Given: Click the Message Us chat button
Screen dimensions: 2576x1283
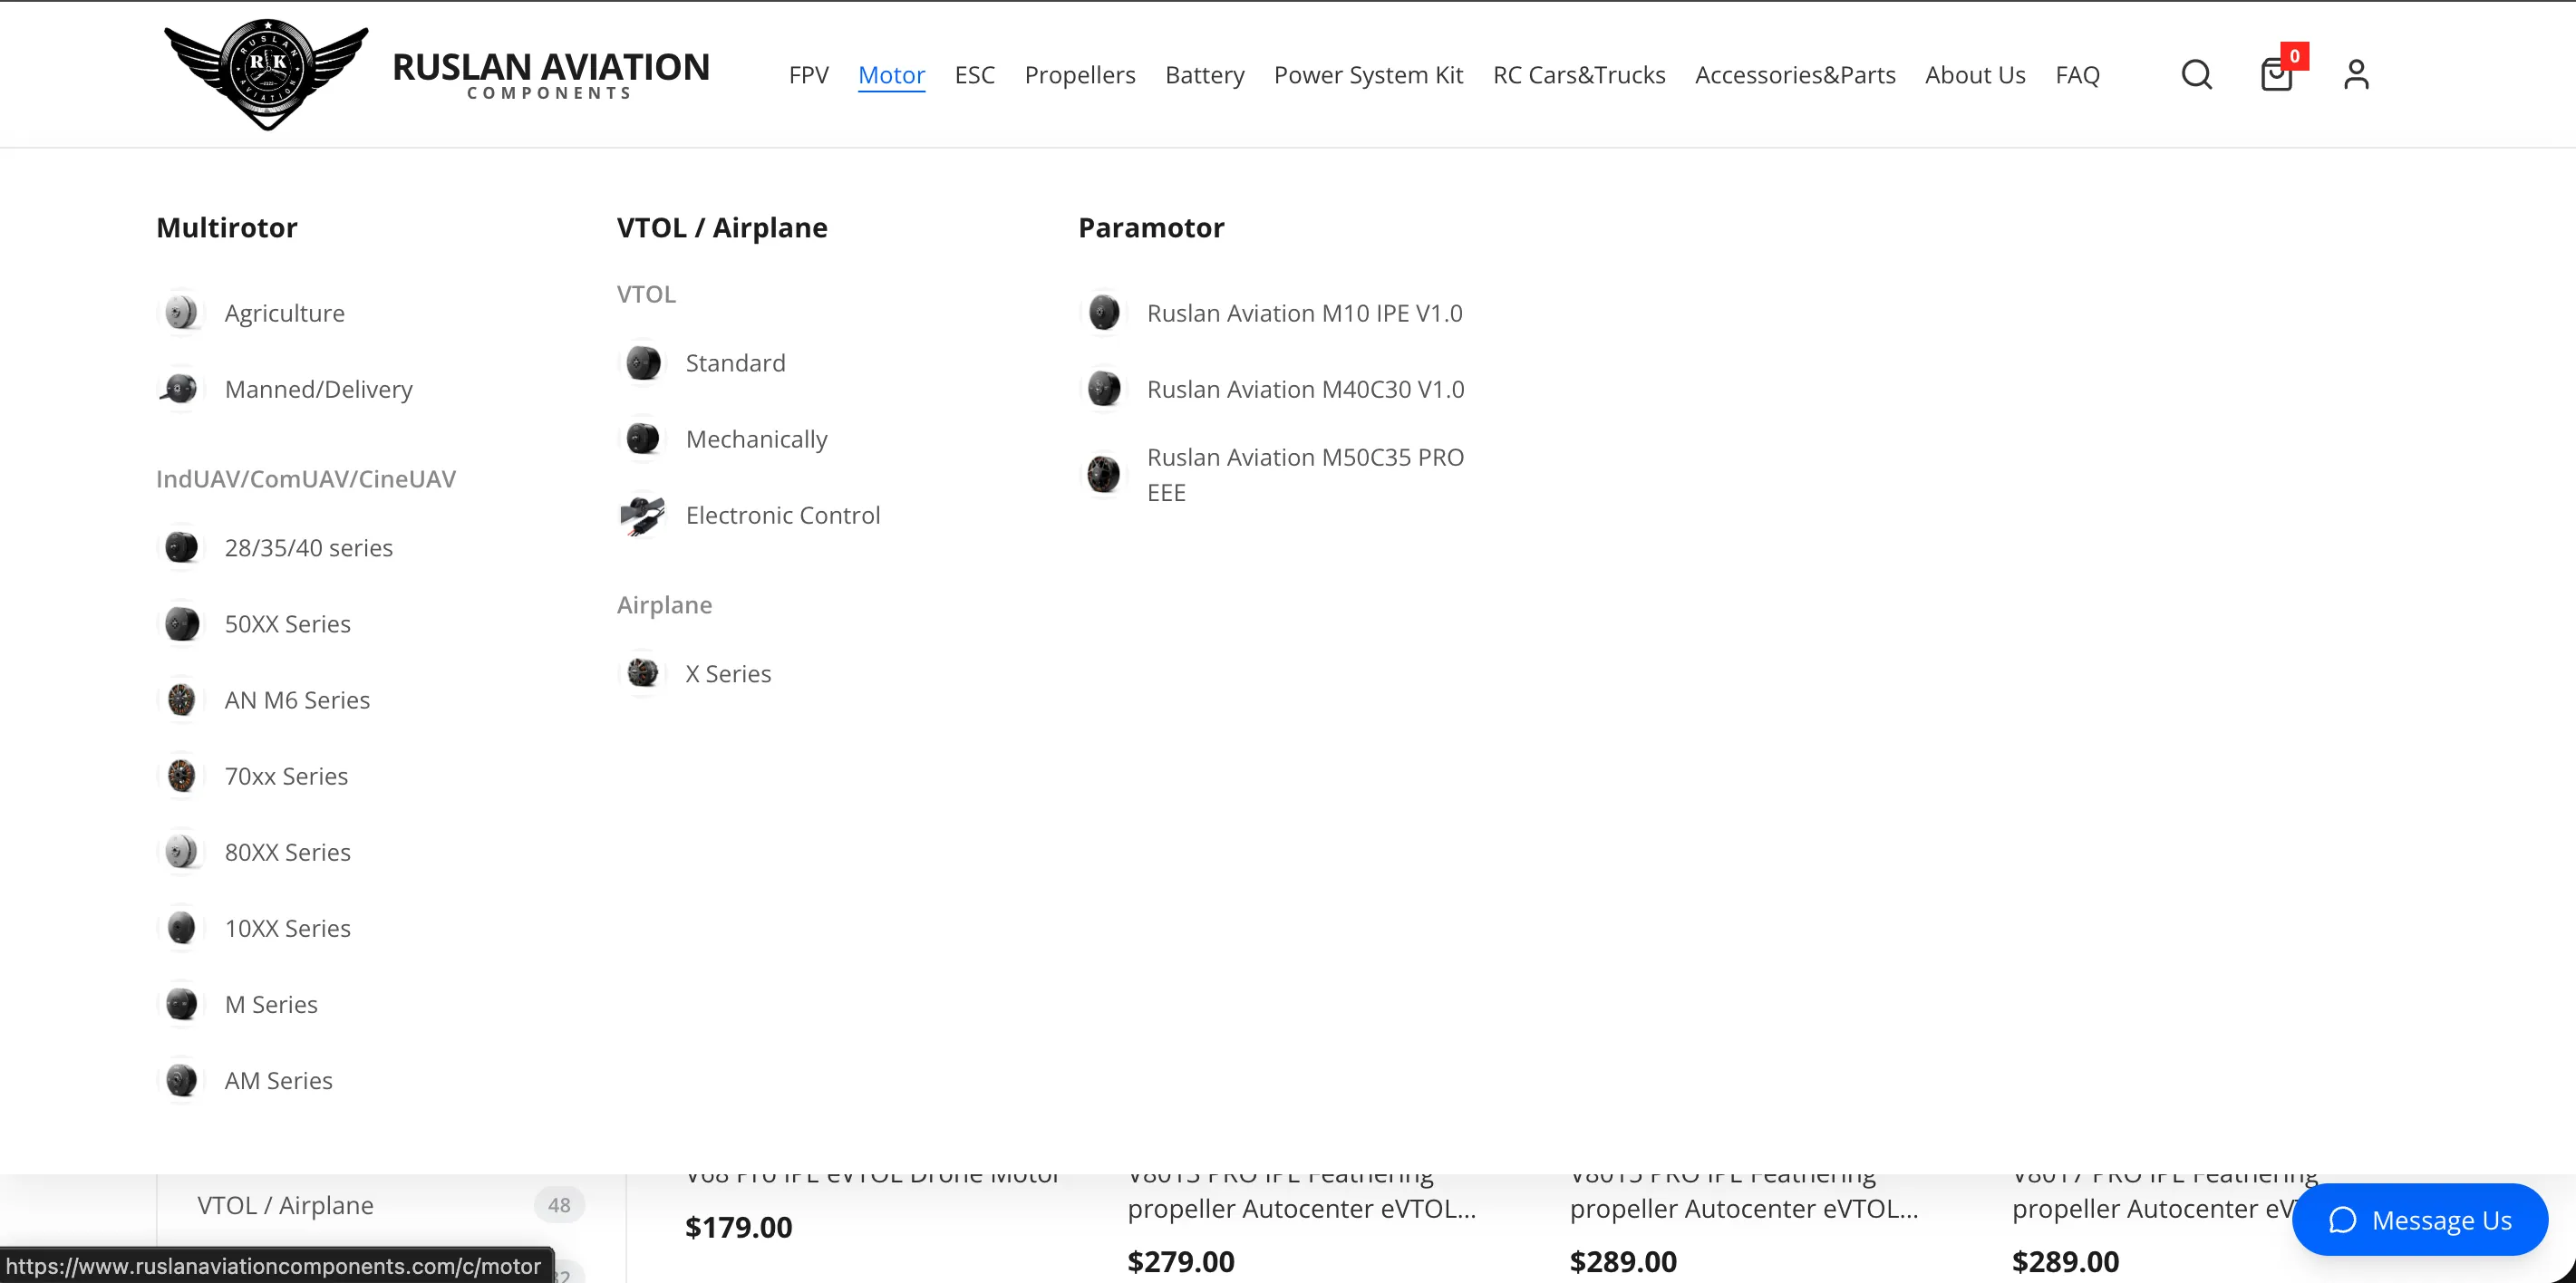Looking at the screenshot, I should point(2419,1220).
